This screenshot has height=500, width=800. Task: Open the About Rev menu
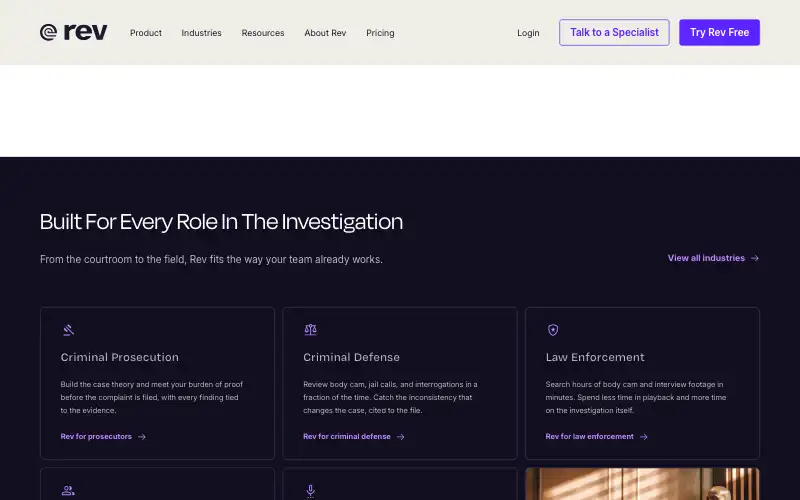point(325,33)
